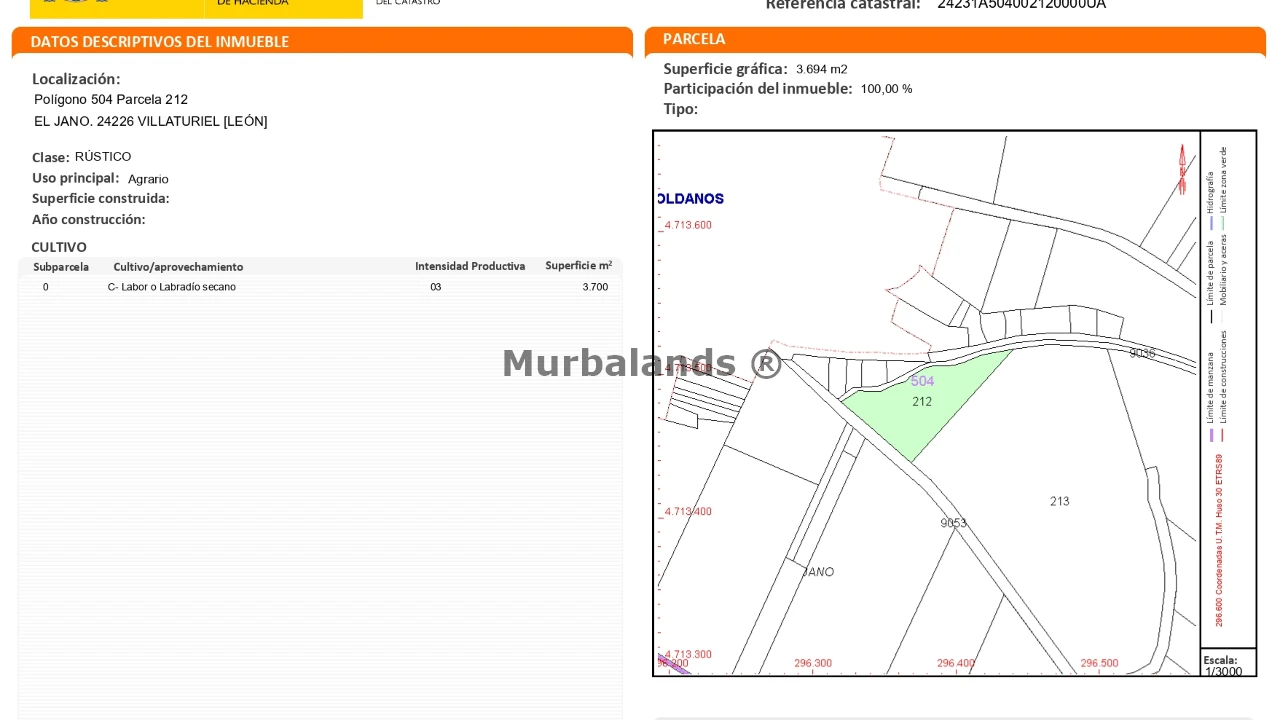Click the 4.713.300 coordinate label
The image size is (1280, 720).
coord(688,654)
